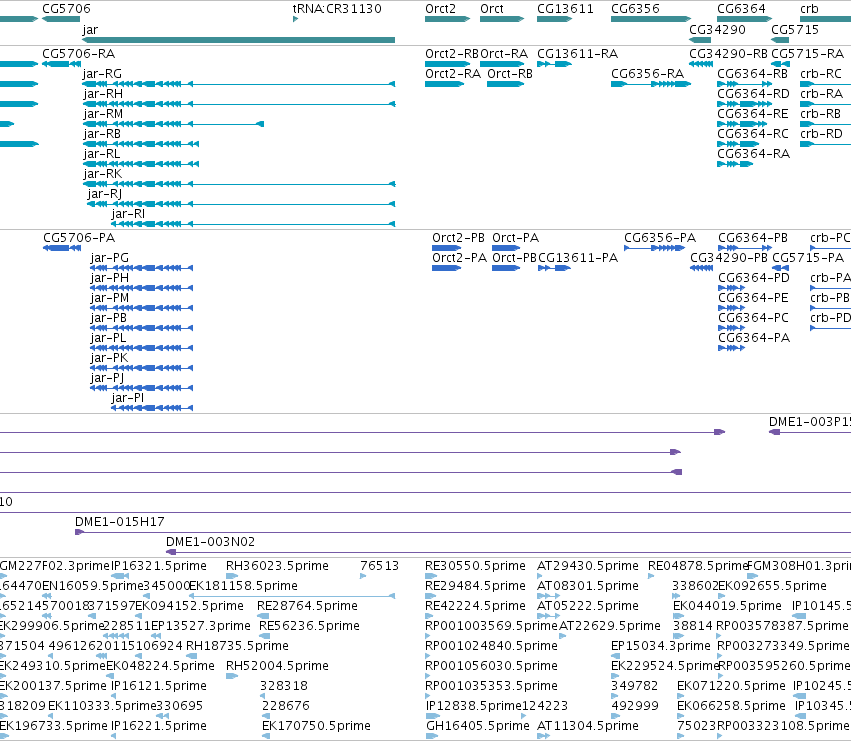Select the CG13611-RA transcript label
This screenshot has height=741, width=851.
(577, 54)
